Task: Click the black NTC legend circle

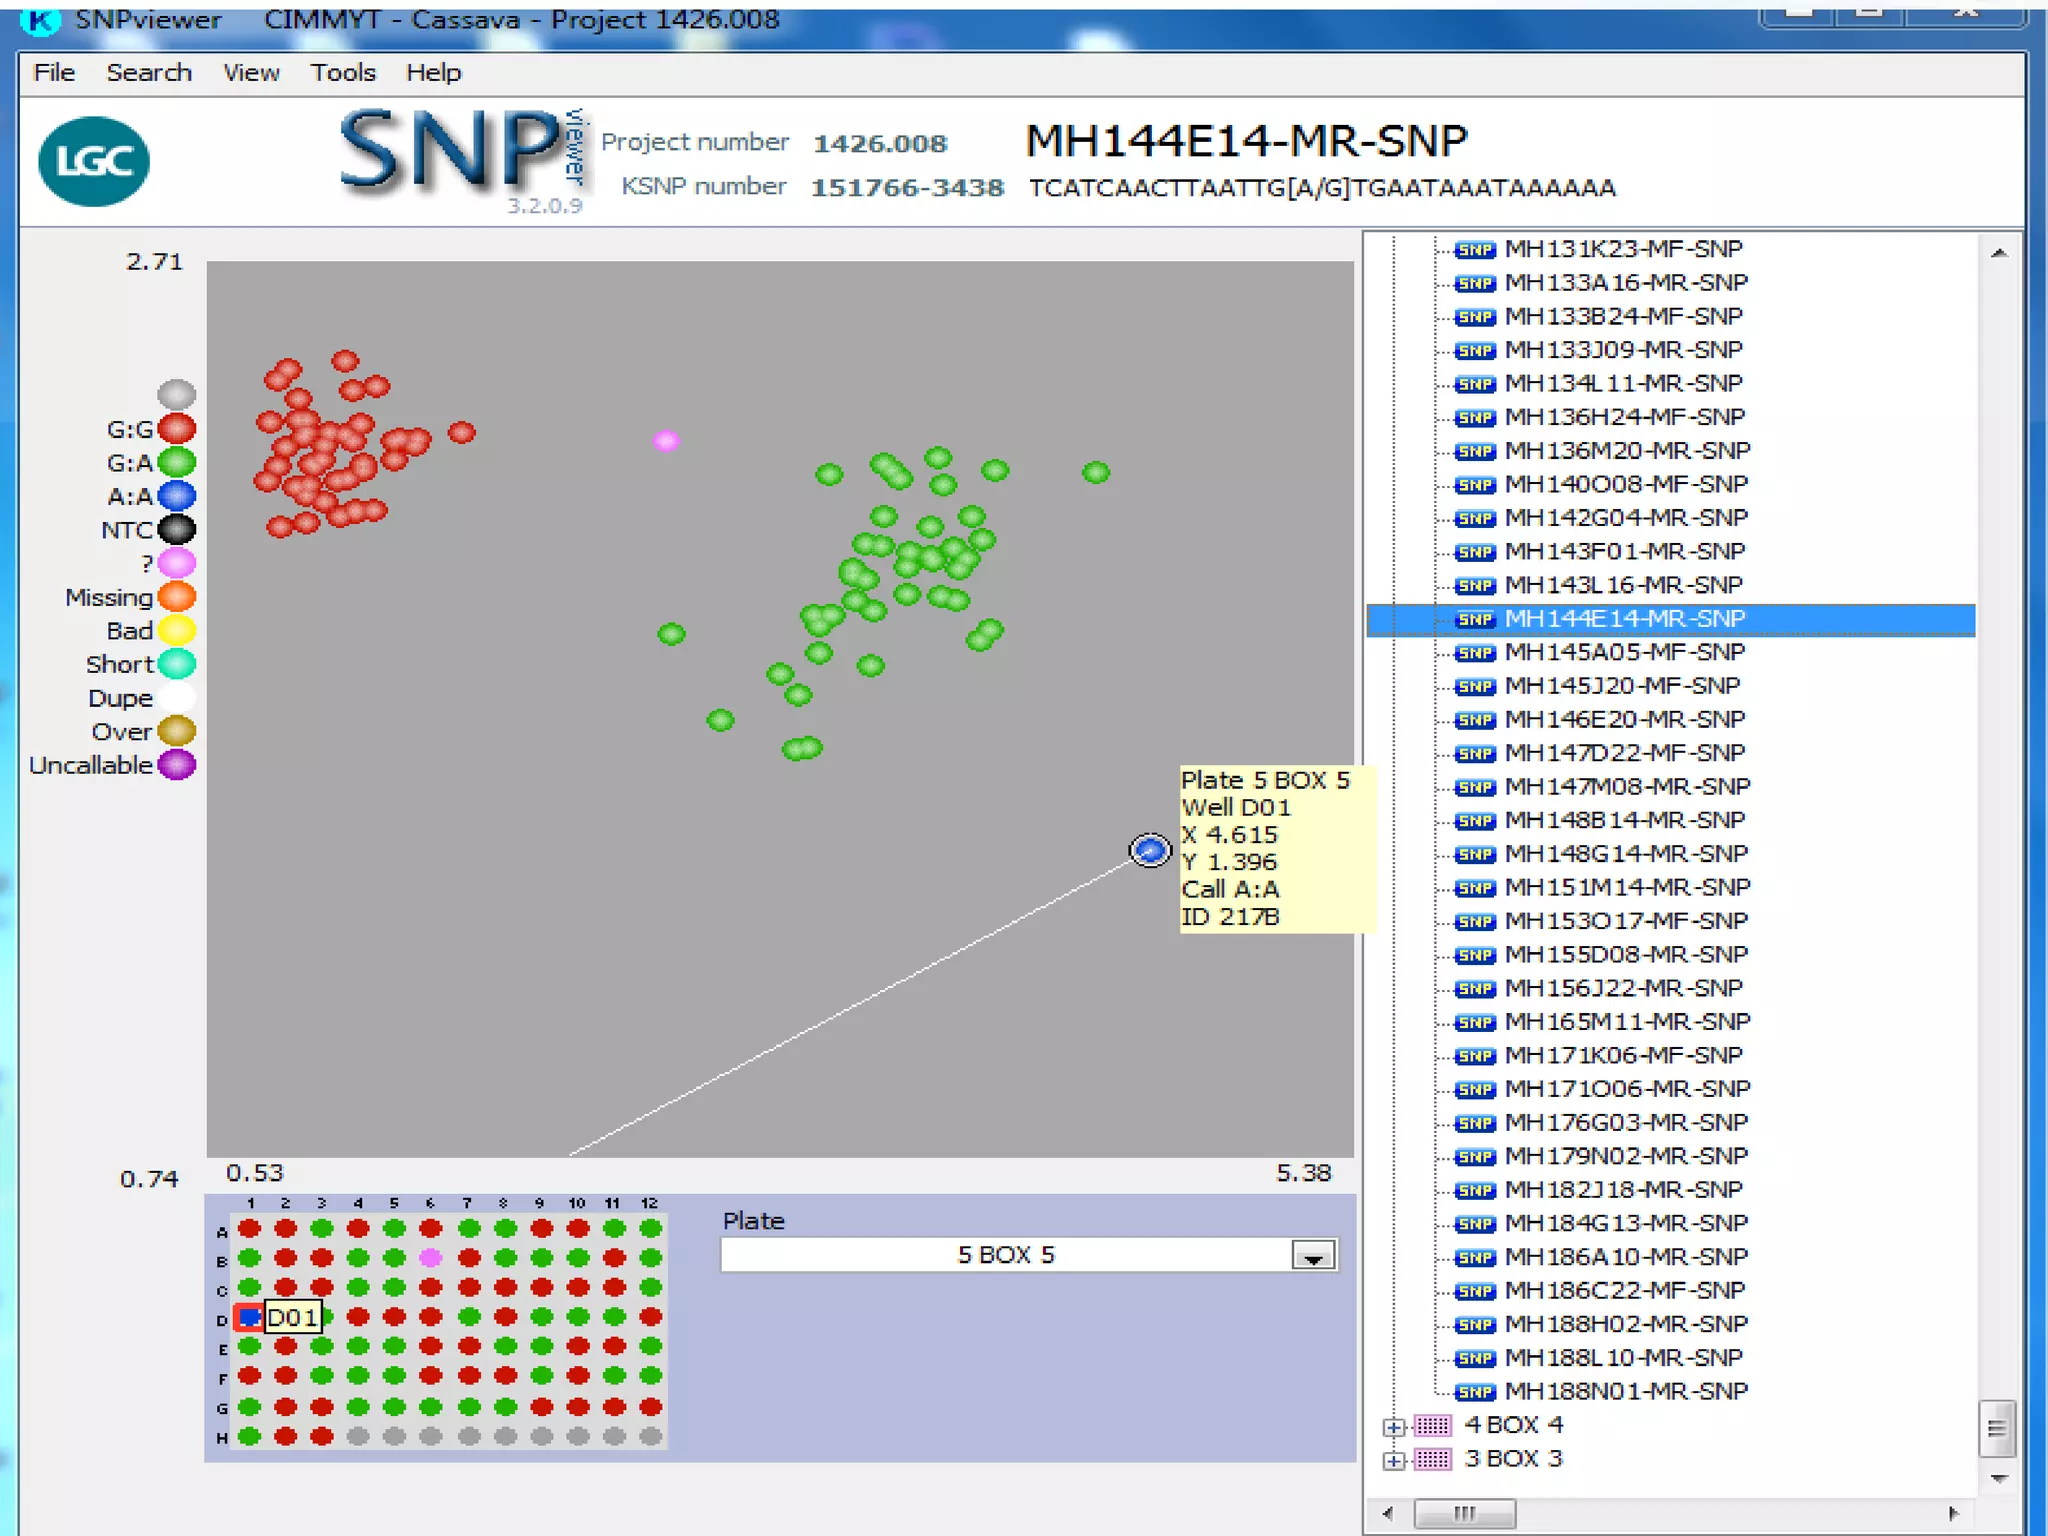Action: 177,529
